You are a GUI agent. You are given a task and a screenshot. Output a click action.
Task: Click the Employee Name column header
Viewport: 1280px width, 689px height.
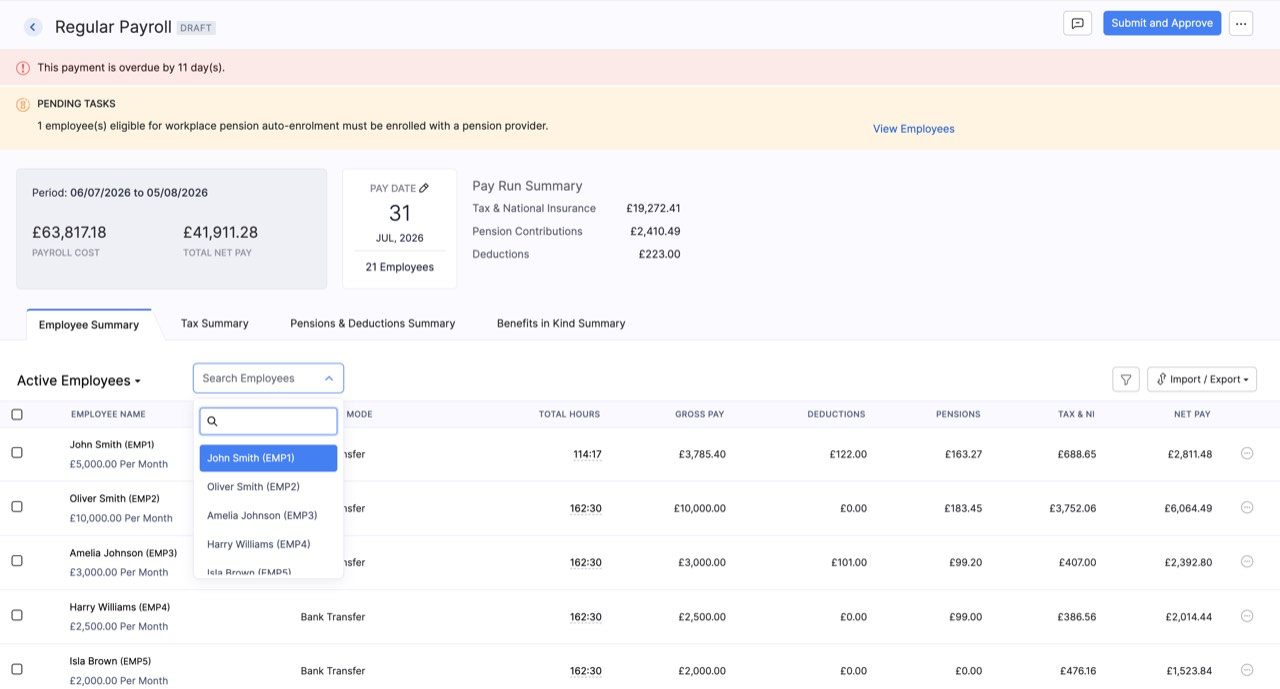pyautogui.click(x=108, y=414)
